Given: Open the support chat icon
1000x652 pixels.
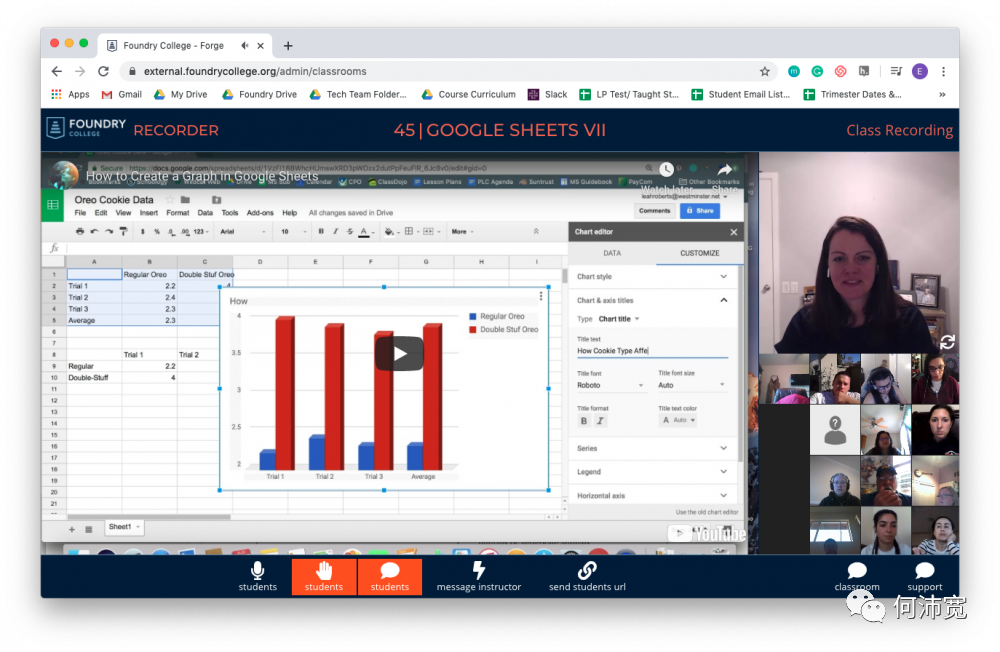Looking at the screenshot, I should [924, 570].
